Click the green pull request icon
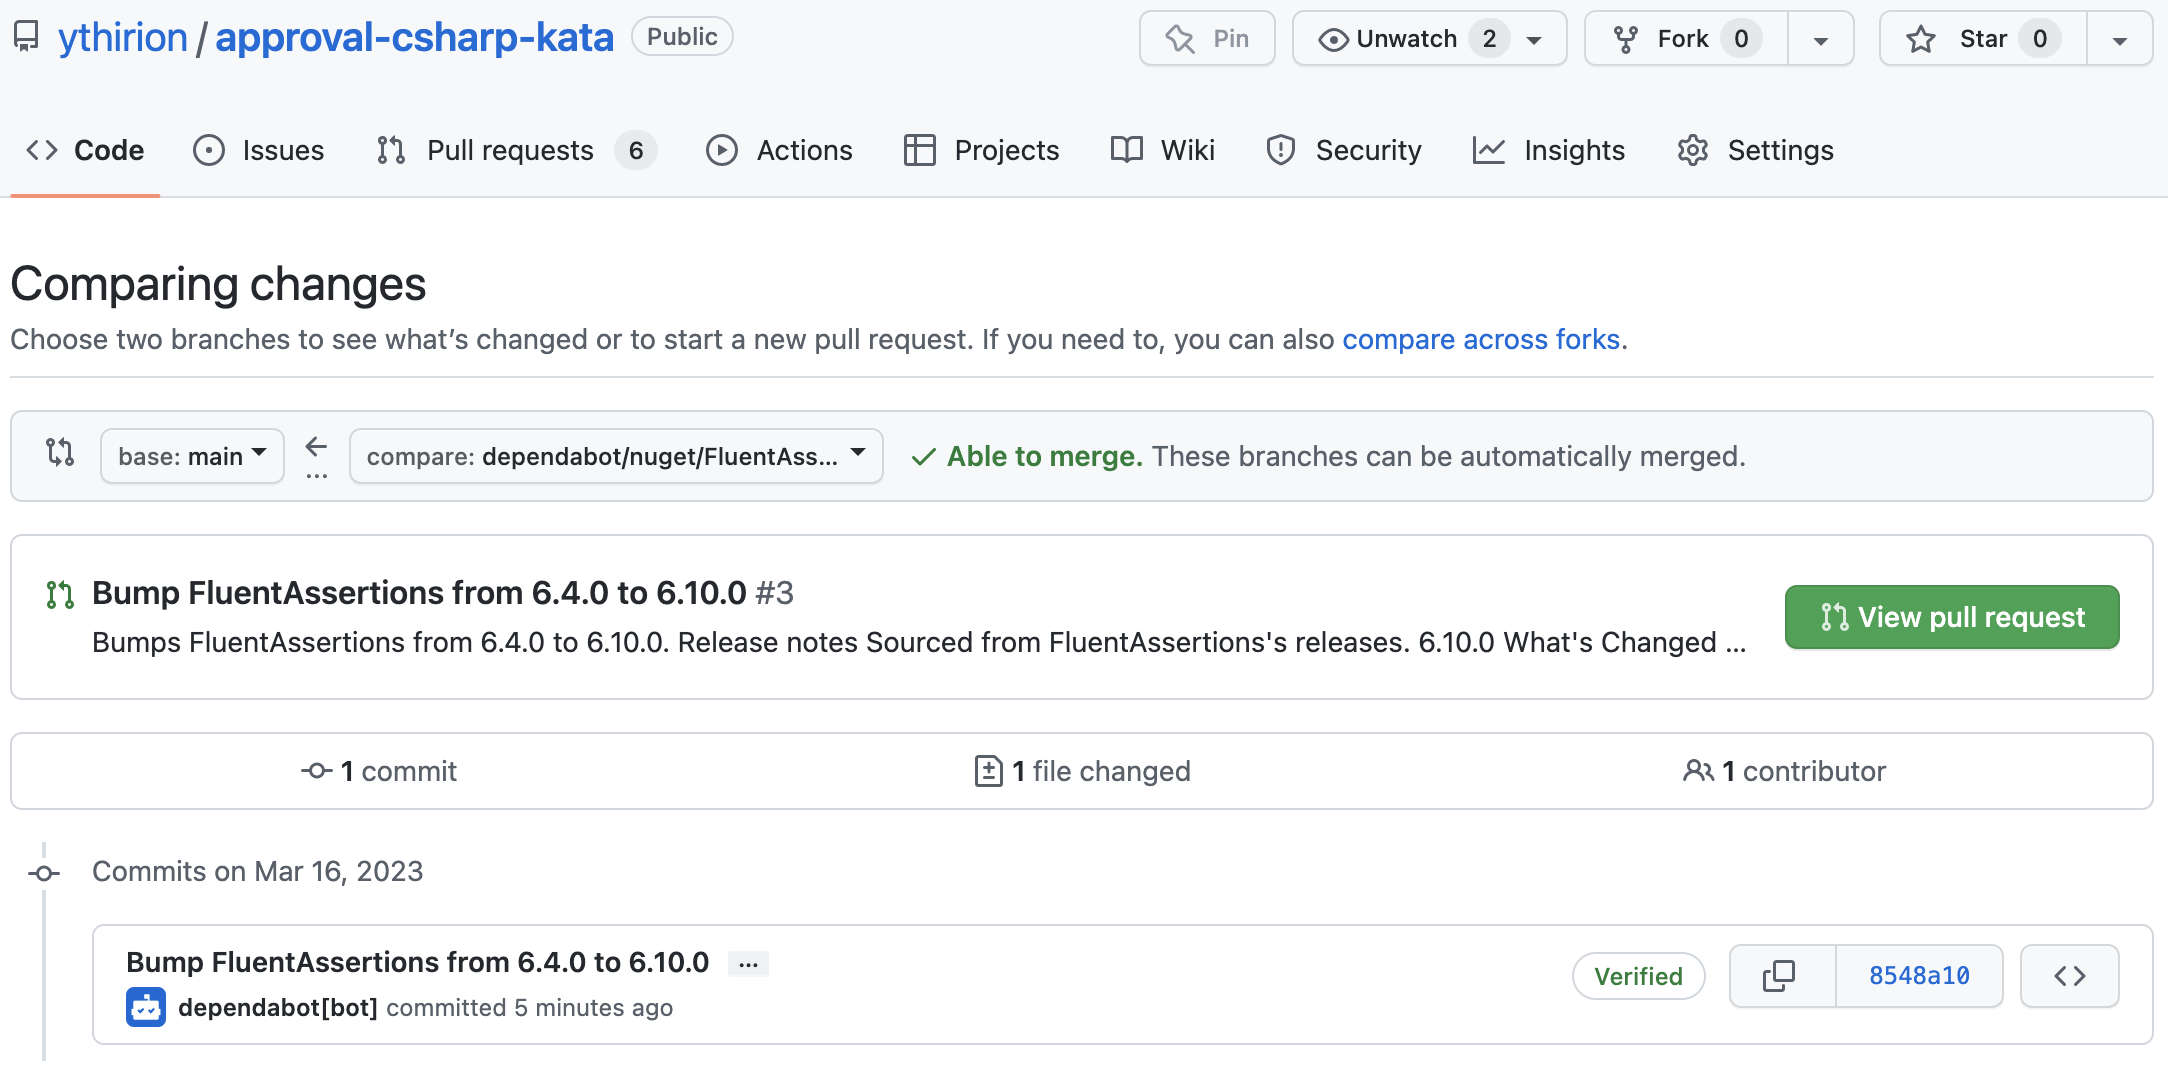Viewport: 2168px width, 1076px height. tap(60, 595)
